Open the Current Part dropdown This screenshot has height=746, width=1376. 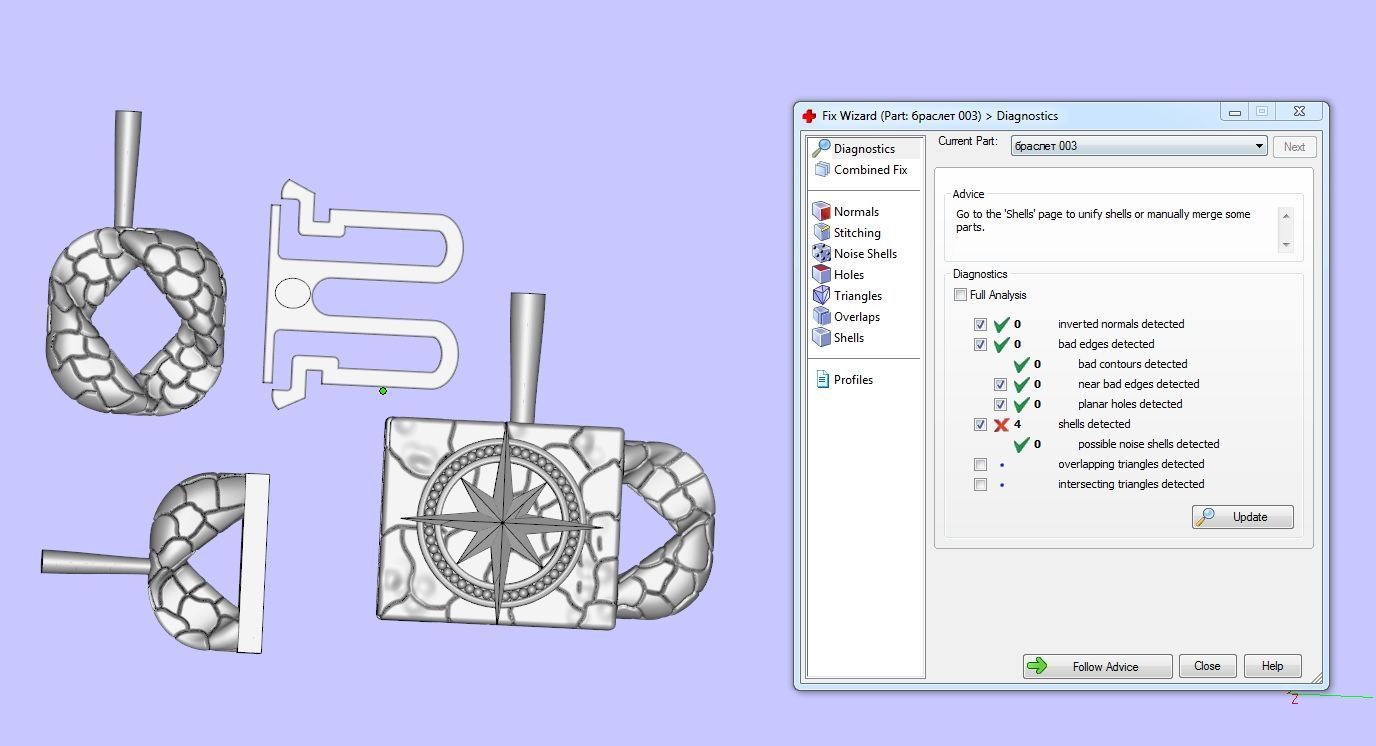pyautogui.click(x=1139, y=146)
